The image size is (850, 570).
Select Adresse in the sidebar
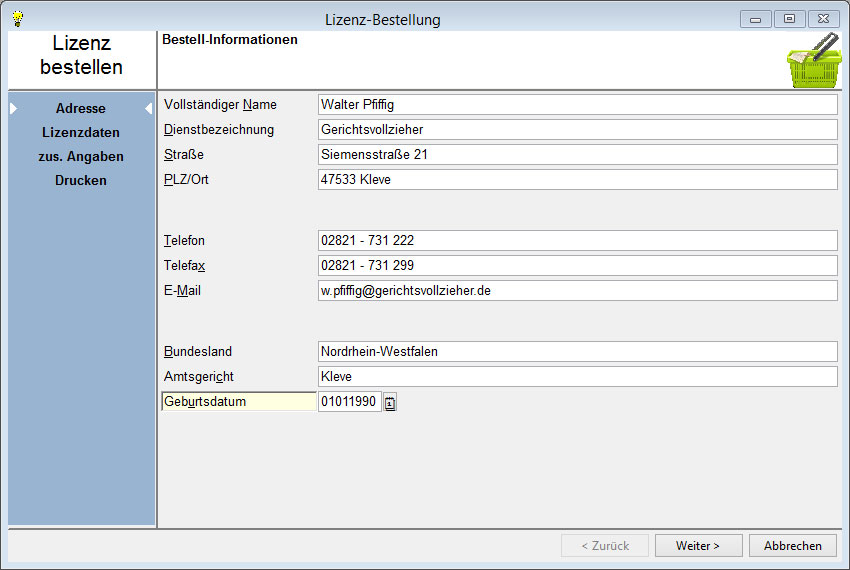pos(81,108)
